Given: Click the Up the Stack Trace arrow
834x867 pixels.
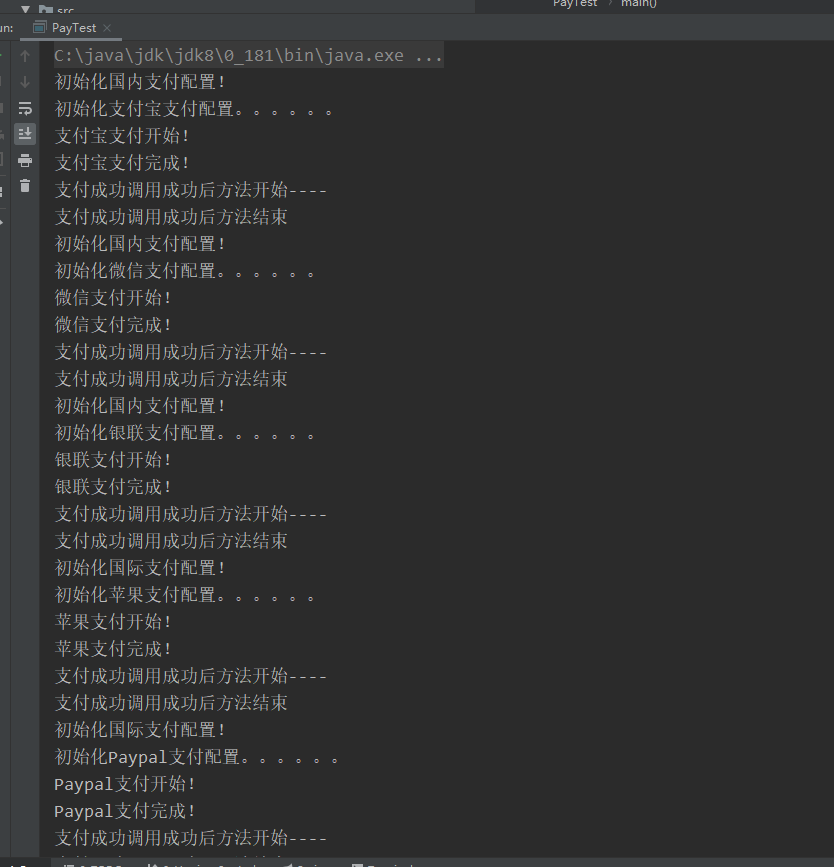Looking at the screenshot, I should (x=25, y=56).
